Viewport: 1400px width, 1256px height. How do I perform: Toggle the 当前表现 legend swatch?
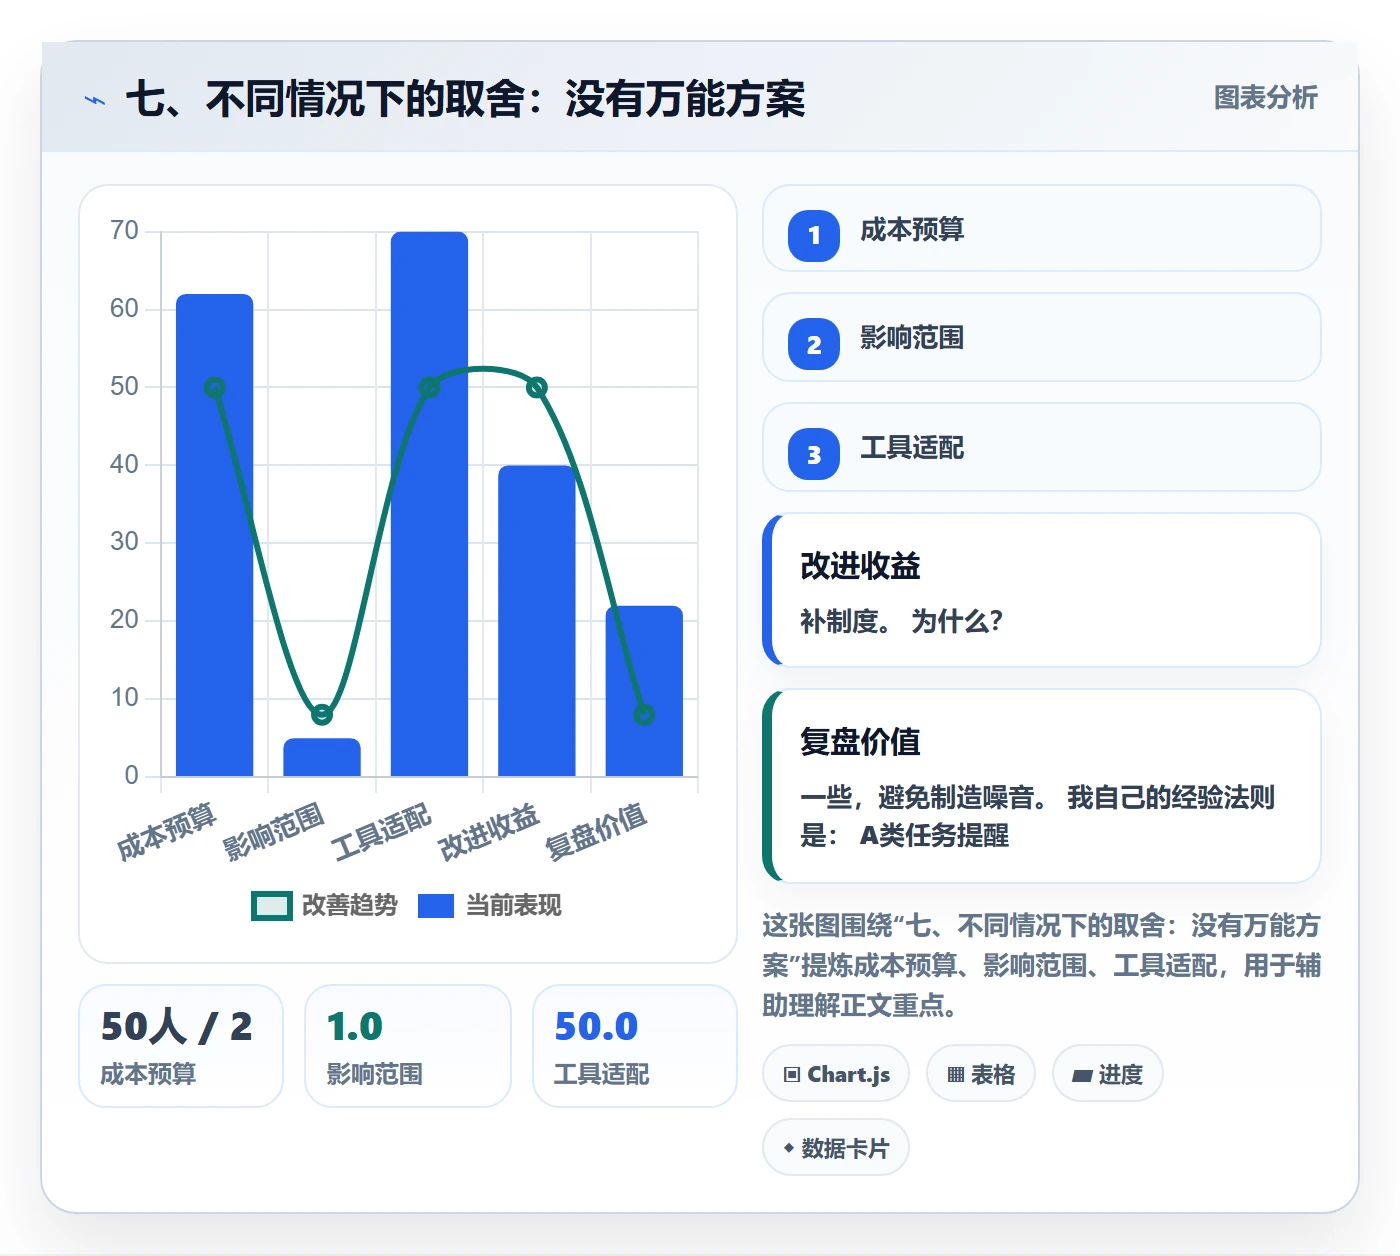coord(436,906)
